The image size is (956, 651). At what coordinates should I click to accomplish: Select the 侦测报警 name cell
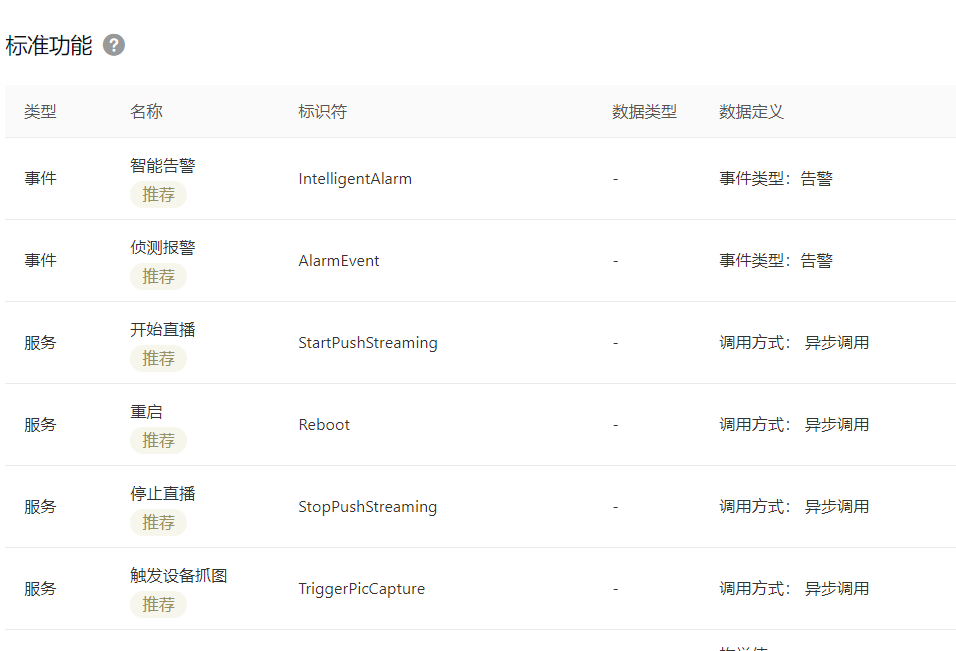tap(163, 247)
